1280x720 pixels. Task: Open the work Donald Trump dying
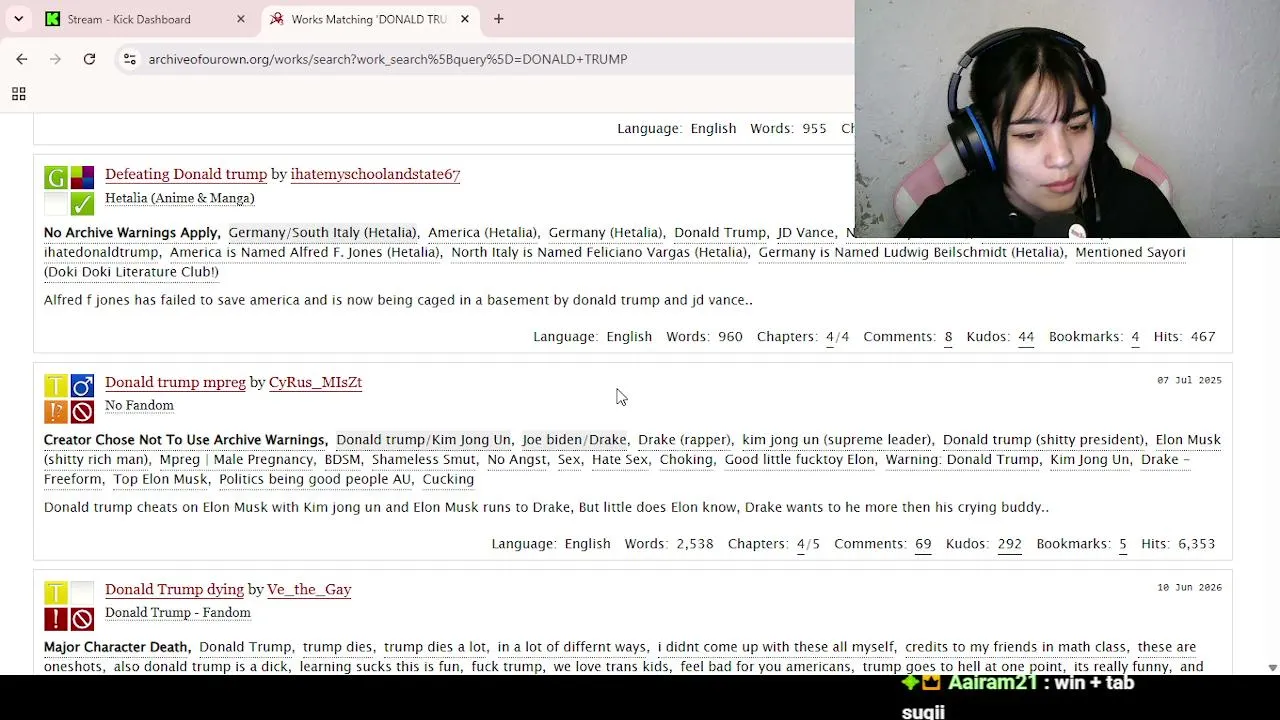(x=174, y=589)
